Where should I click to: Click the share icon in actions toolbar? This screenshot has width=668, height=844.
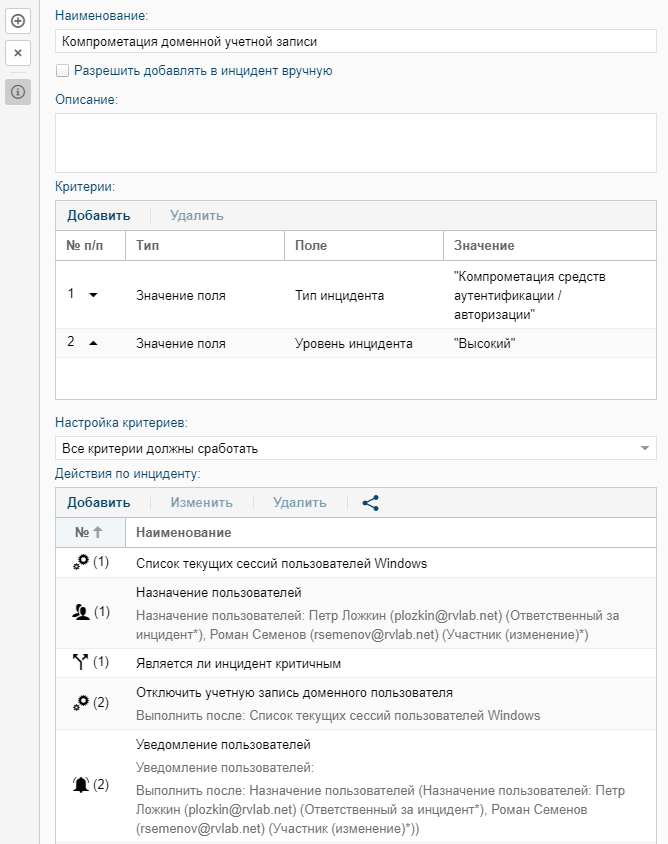pos(371,503)
